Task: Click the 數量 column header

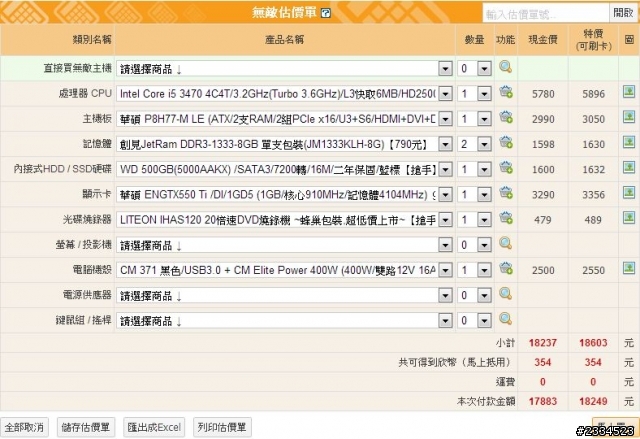Action: (474, 40)
